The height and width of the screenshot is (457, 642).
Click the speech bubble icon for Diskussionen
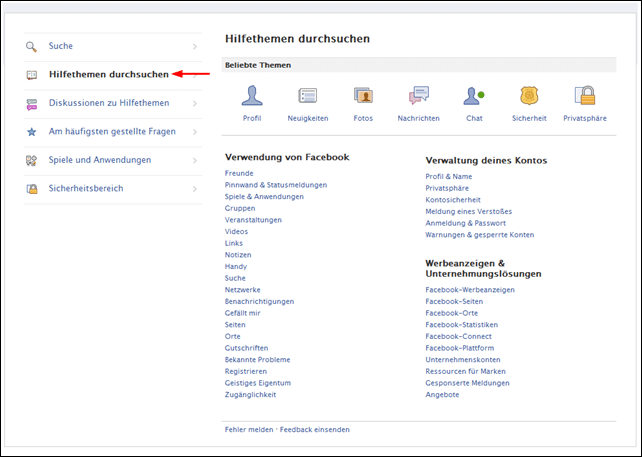[32, 104]
